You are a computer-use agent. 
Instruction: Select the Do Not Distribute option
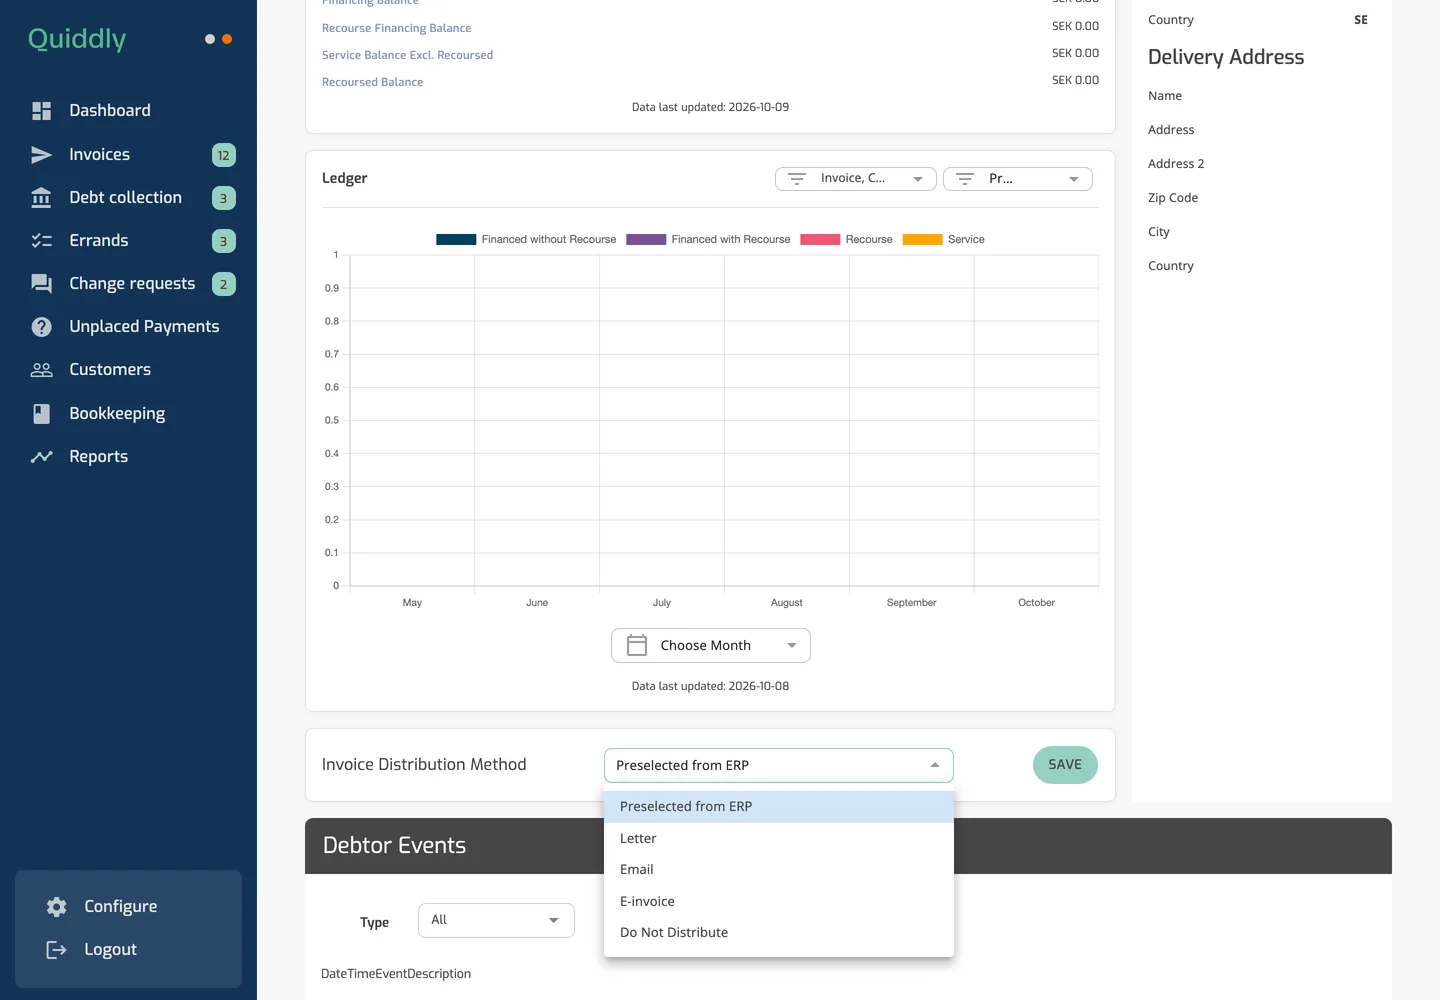tap(779, 933)
